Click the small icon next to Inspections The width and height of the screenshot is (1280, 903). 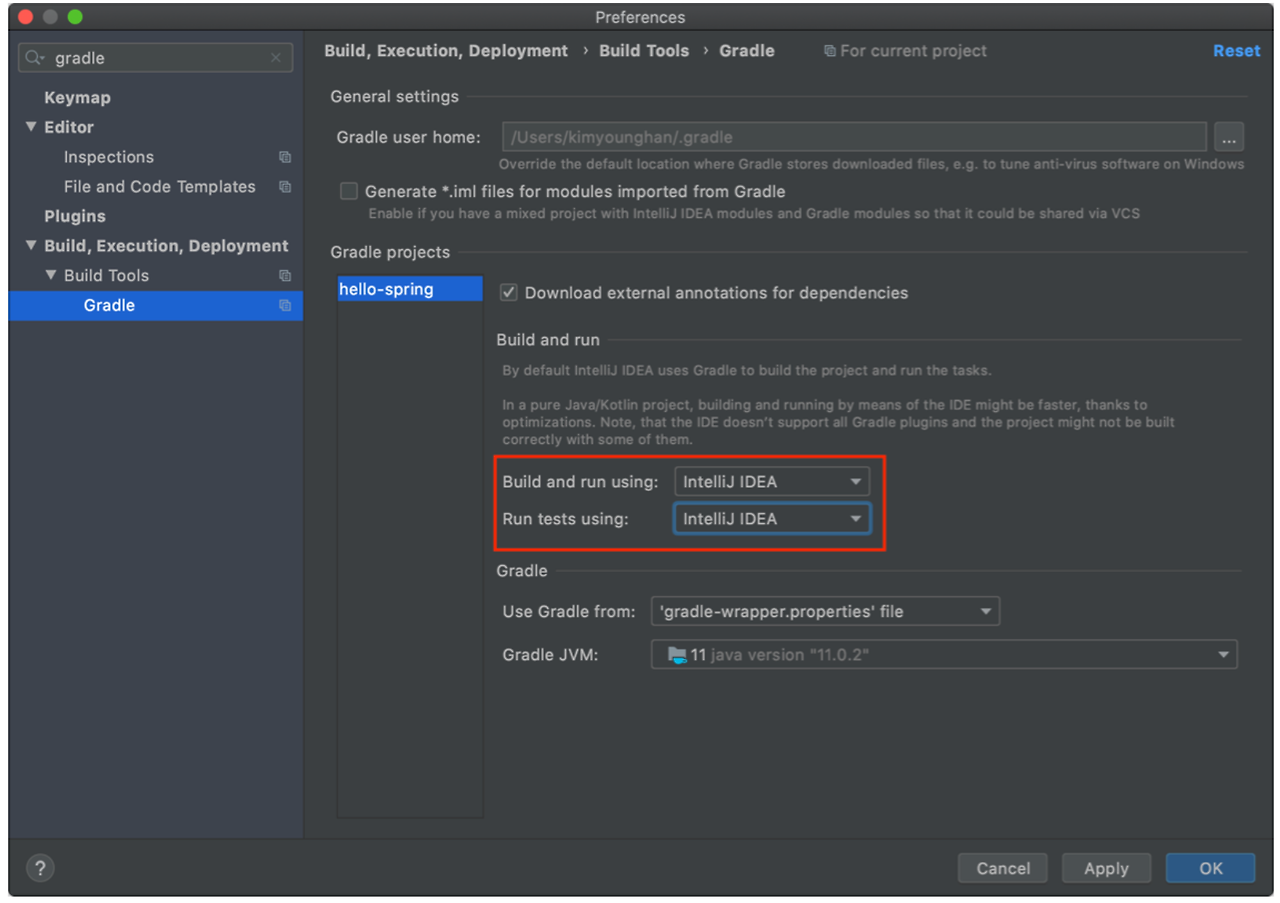(x=284, y=157)
